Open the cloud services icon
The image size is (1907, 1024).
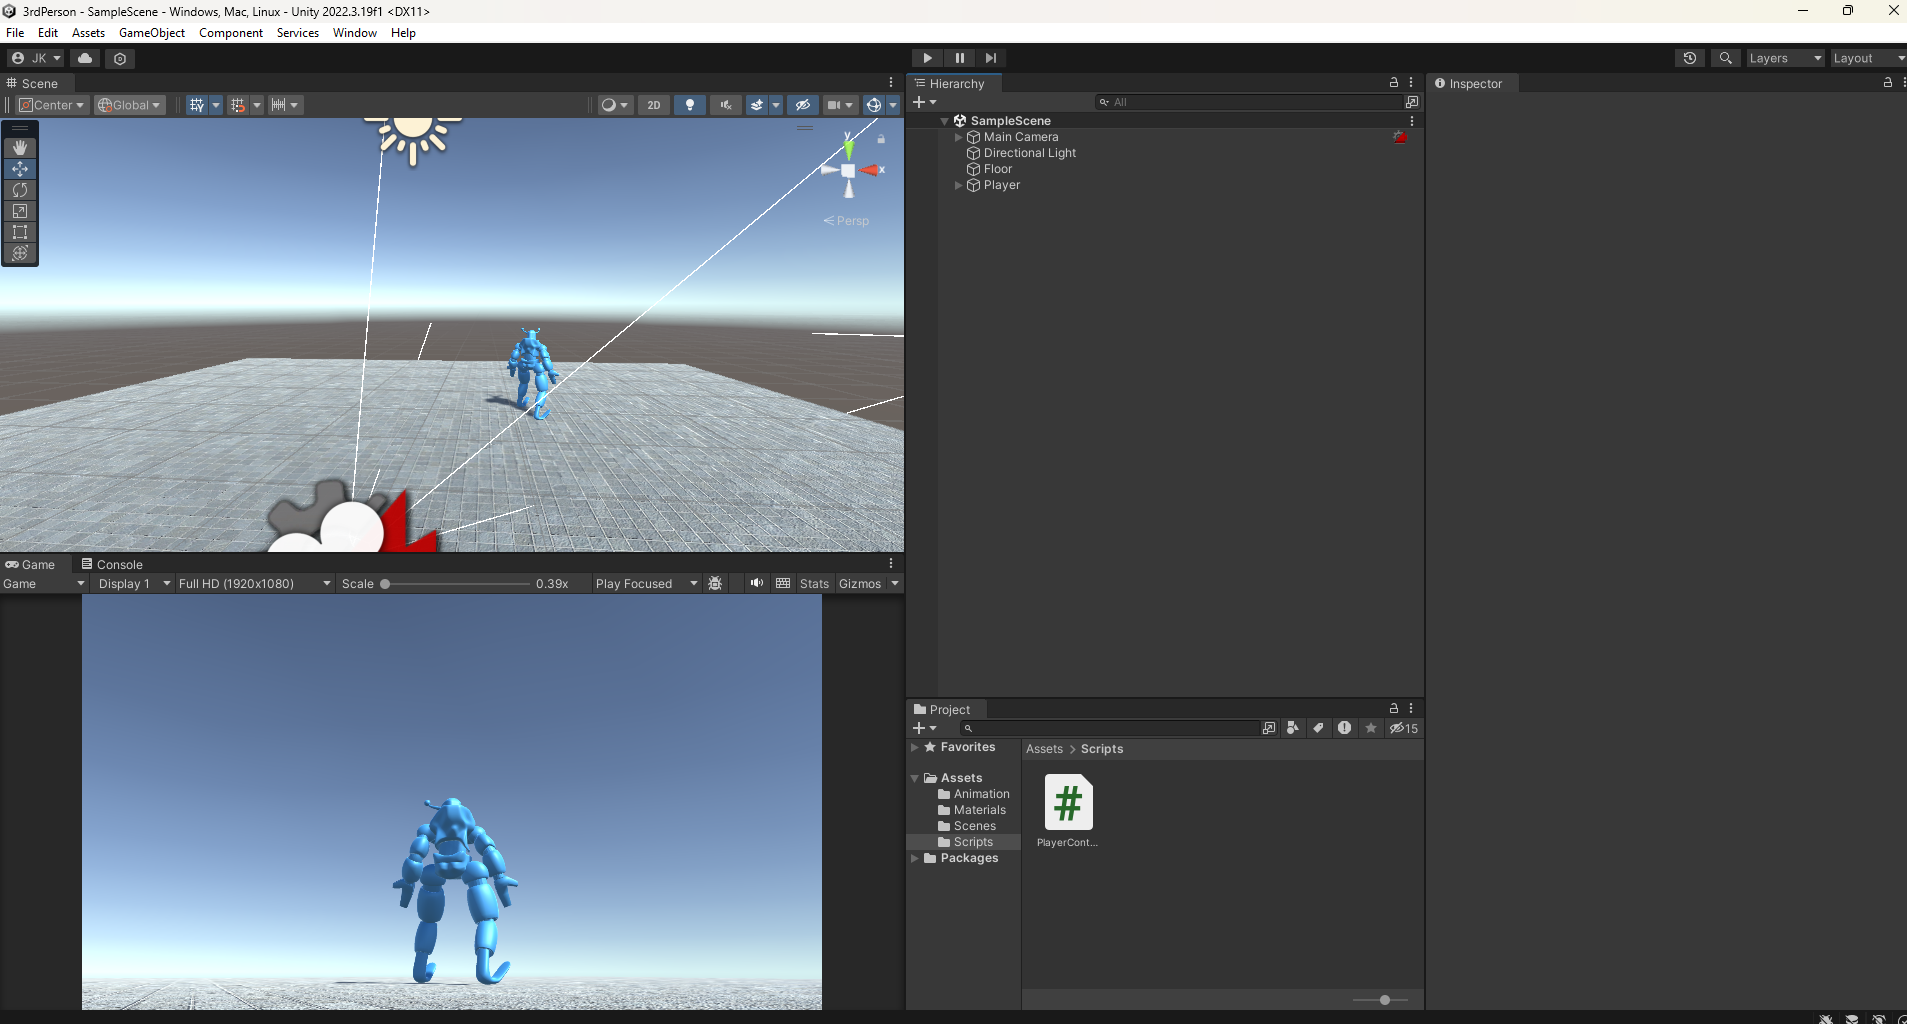pos(85,58)
